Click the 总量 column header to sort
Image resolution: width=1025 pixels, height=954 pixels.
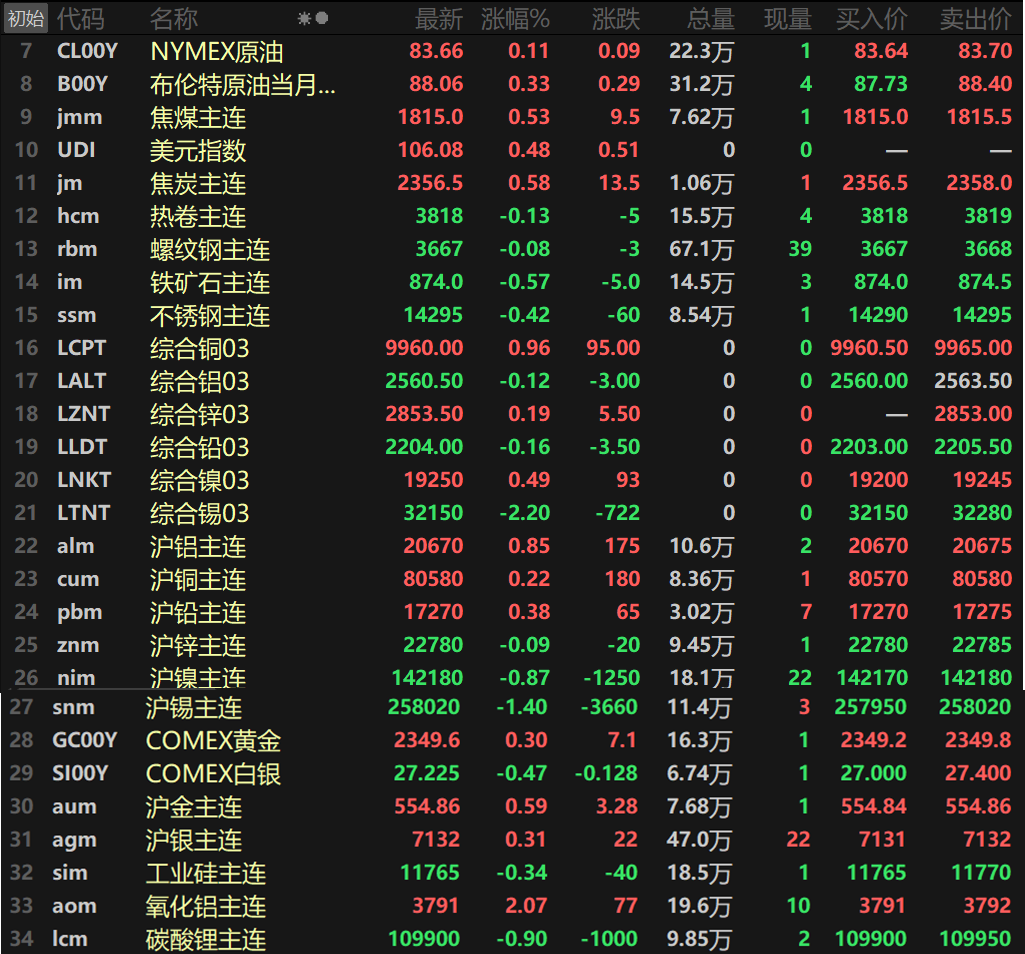[x=711, y=17]
